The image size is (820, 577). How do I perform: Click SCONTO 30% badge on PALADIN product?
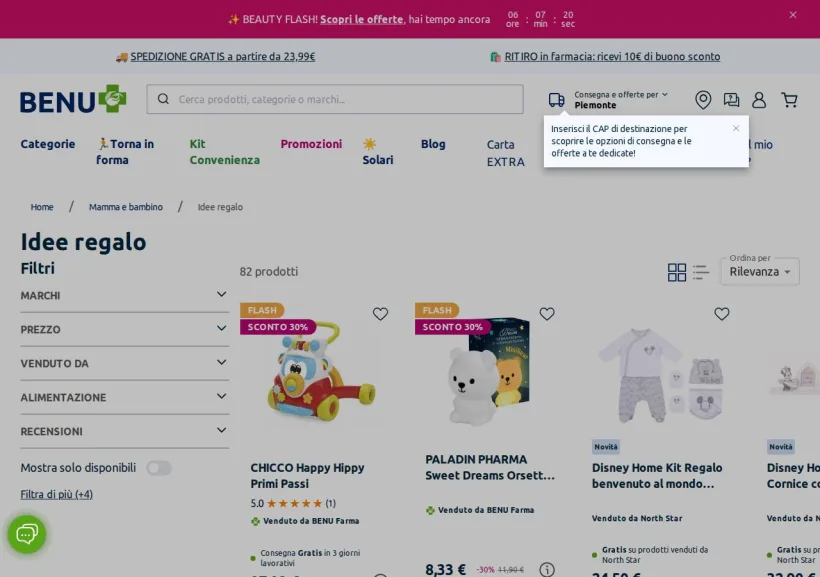452,327
